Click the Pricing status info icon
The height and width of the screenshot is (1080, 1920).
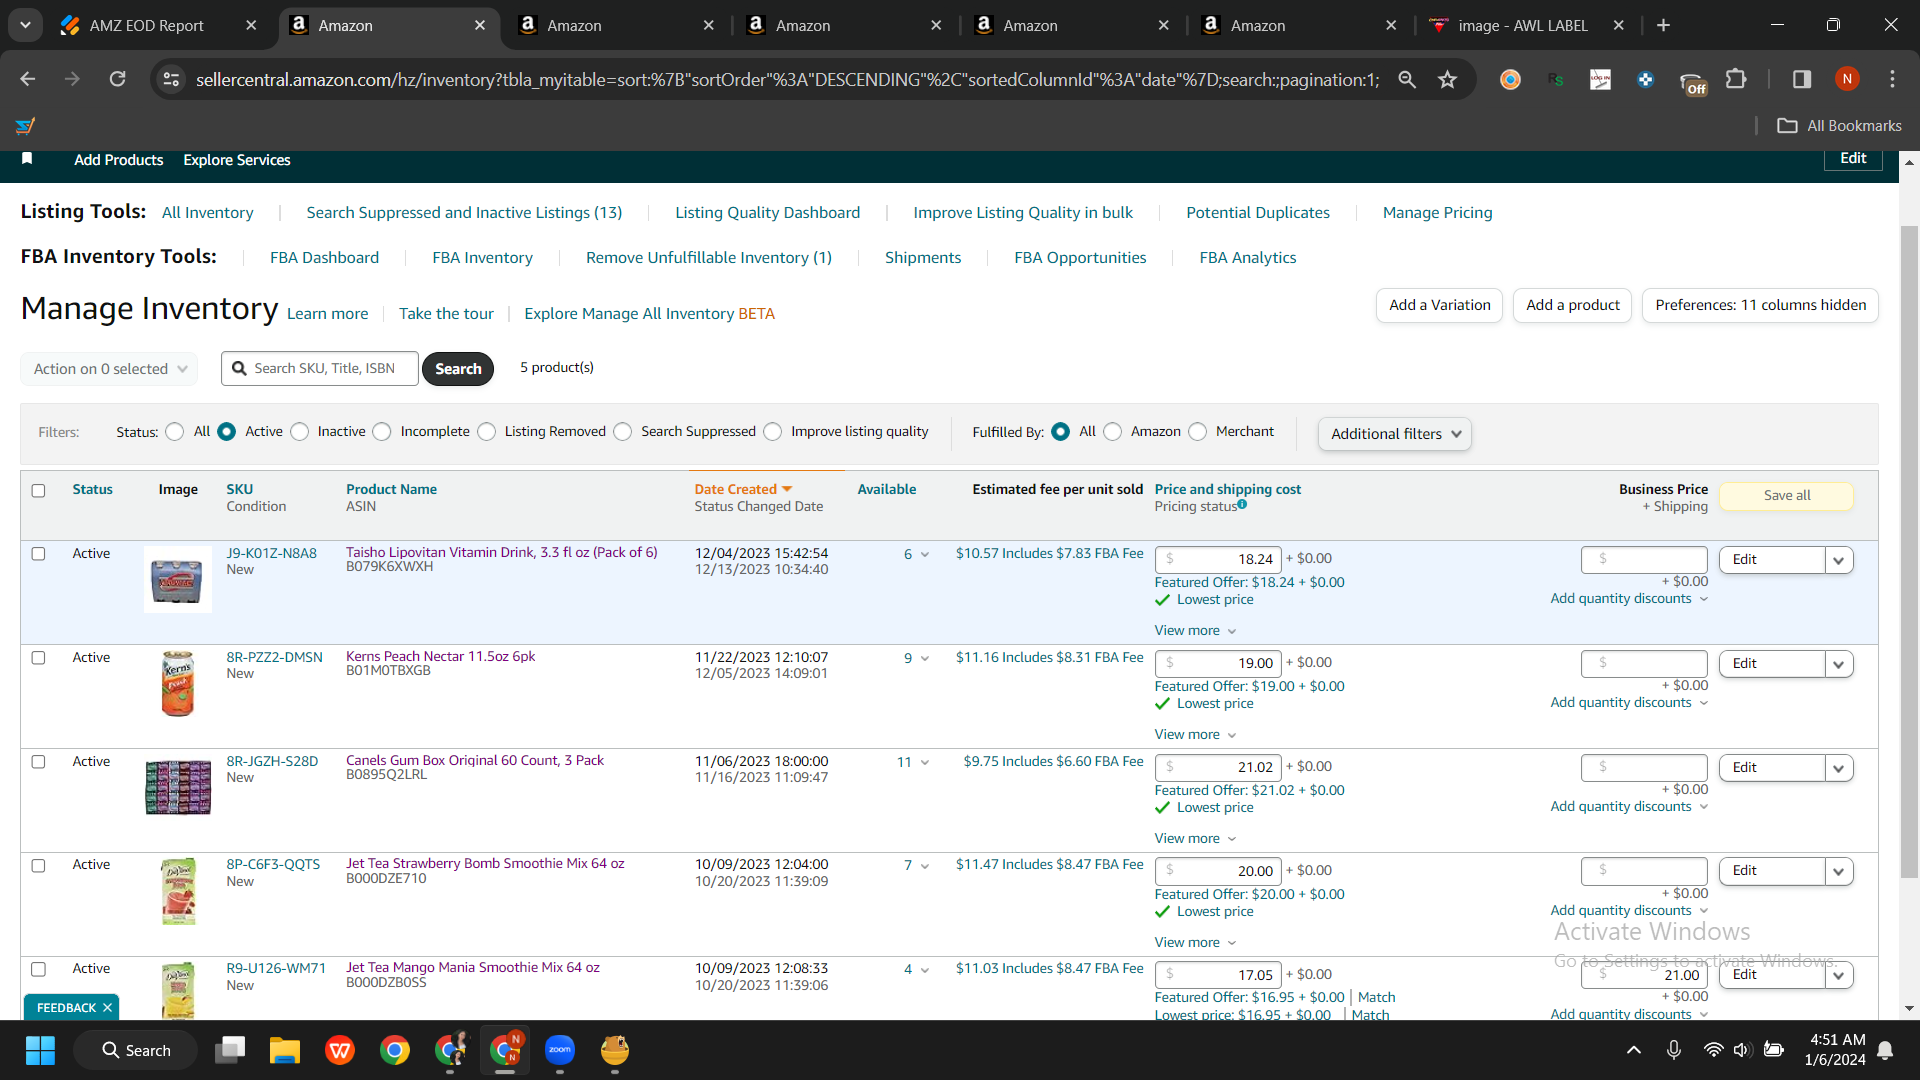pos(1242,504)
